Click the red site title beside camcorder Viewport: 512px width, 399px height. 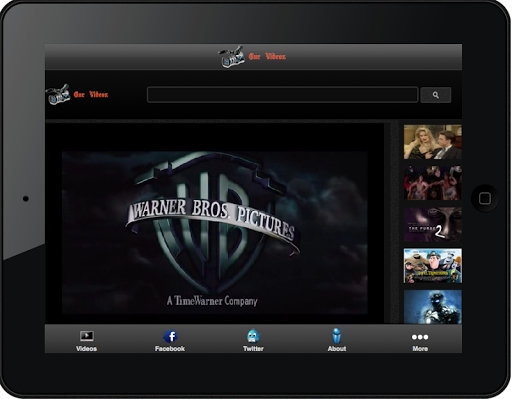[x=91, y=95]
